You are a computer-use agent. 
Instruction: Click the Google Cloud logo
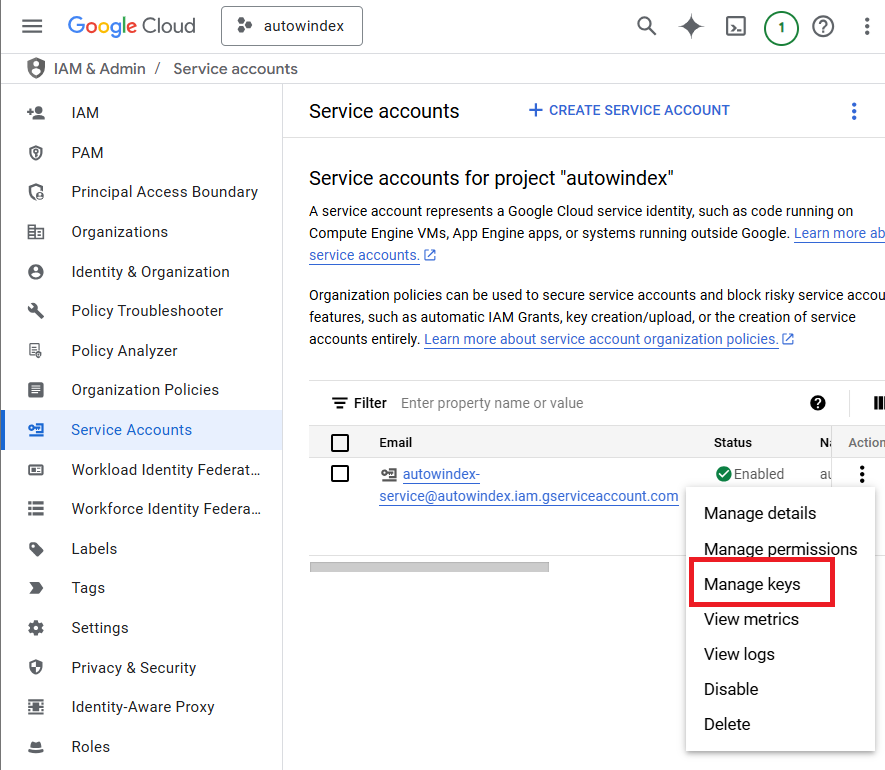[x=132, y=26]
